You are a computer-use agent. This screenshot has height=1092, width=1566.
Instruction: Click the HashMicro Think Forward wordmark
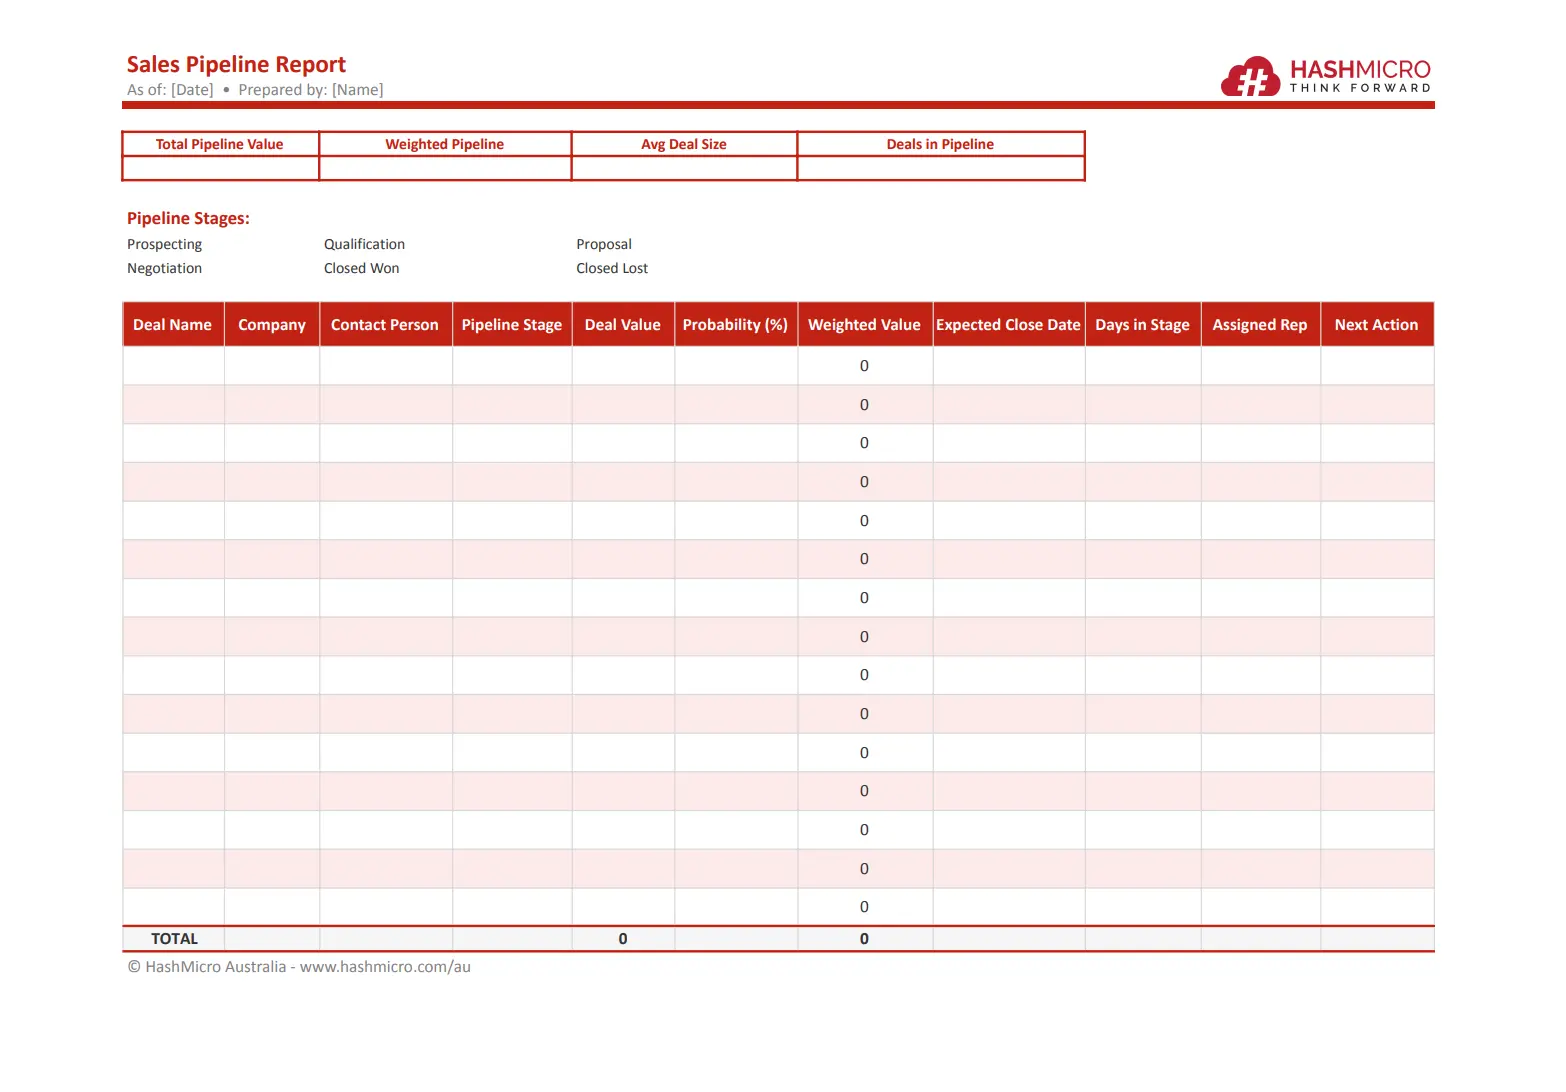coord(1359,76)
